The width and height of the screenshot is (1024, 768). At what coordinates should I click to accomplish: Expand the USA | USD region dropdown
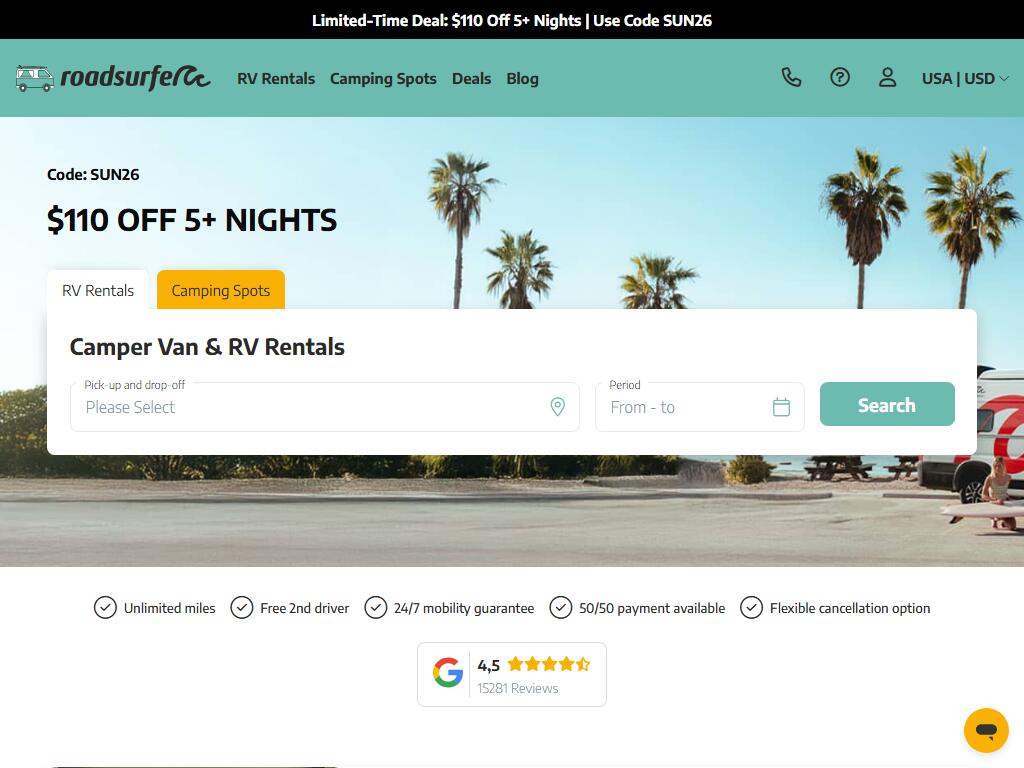pyautogui.click(x=965, y=78)
